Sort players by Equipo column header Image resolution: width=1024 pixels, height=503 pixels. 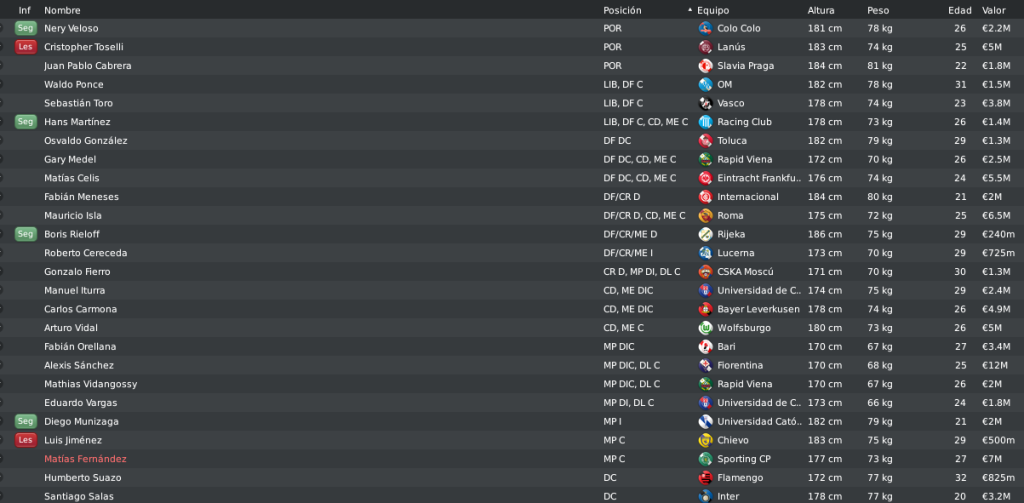tap(712, 10)
